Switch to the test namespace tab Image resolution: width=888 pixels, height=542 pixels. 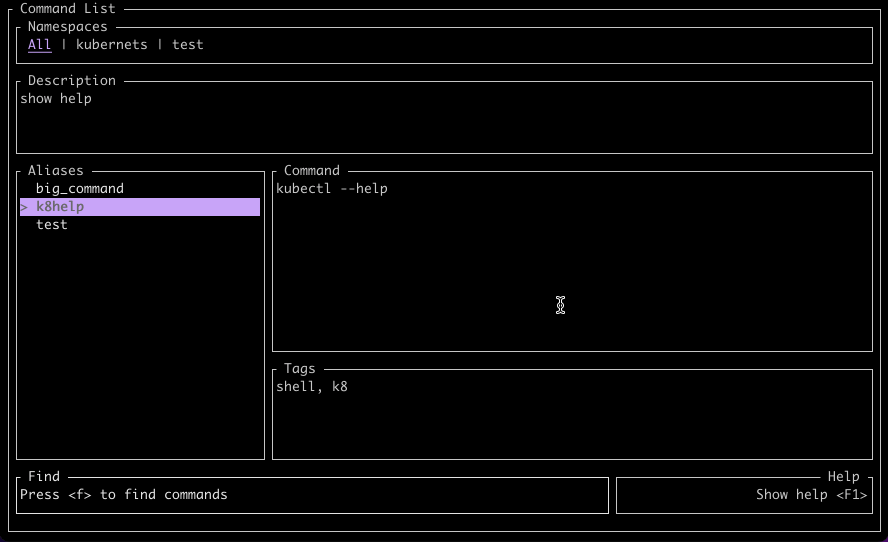187,45
